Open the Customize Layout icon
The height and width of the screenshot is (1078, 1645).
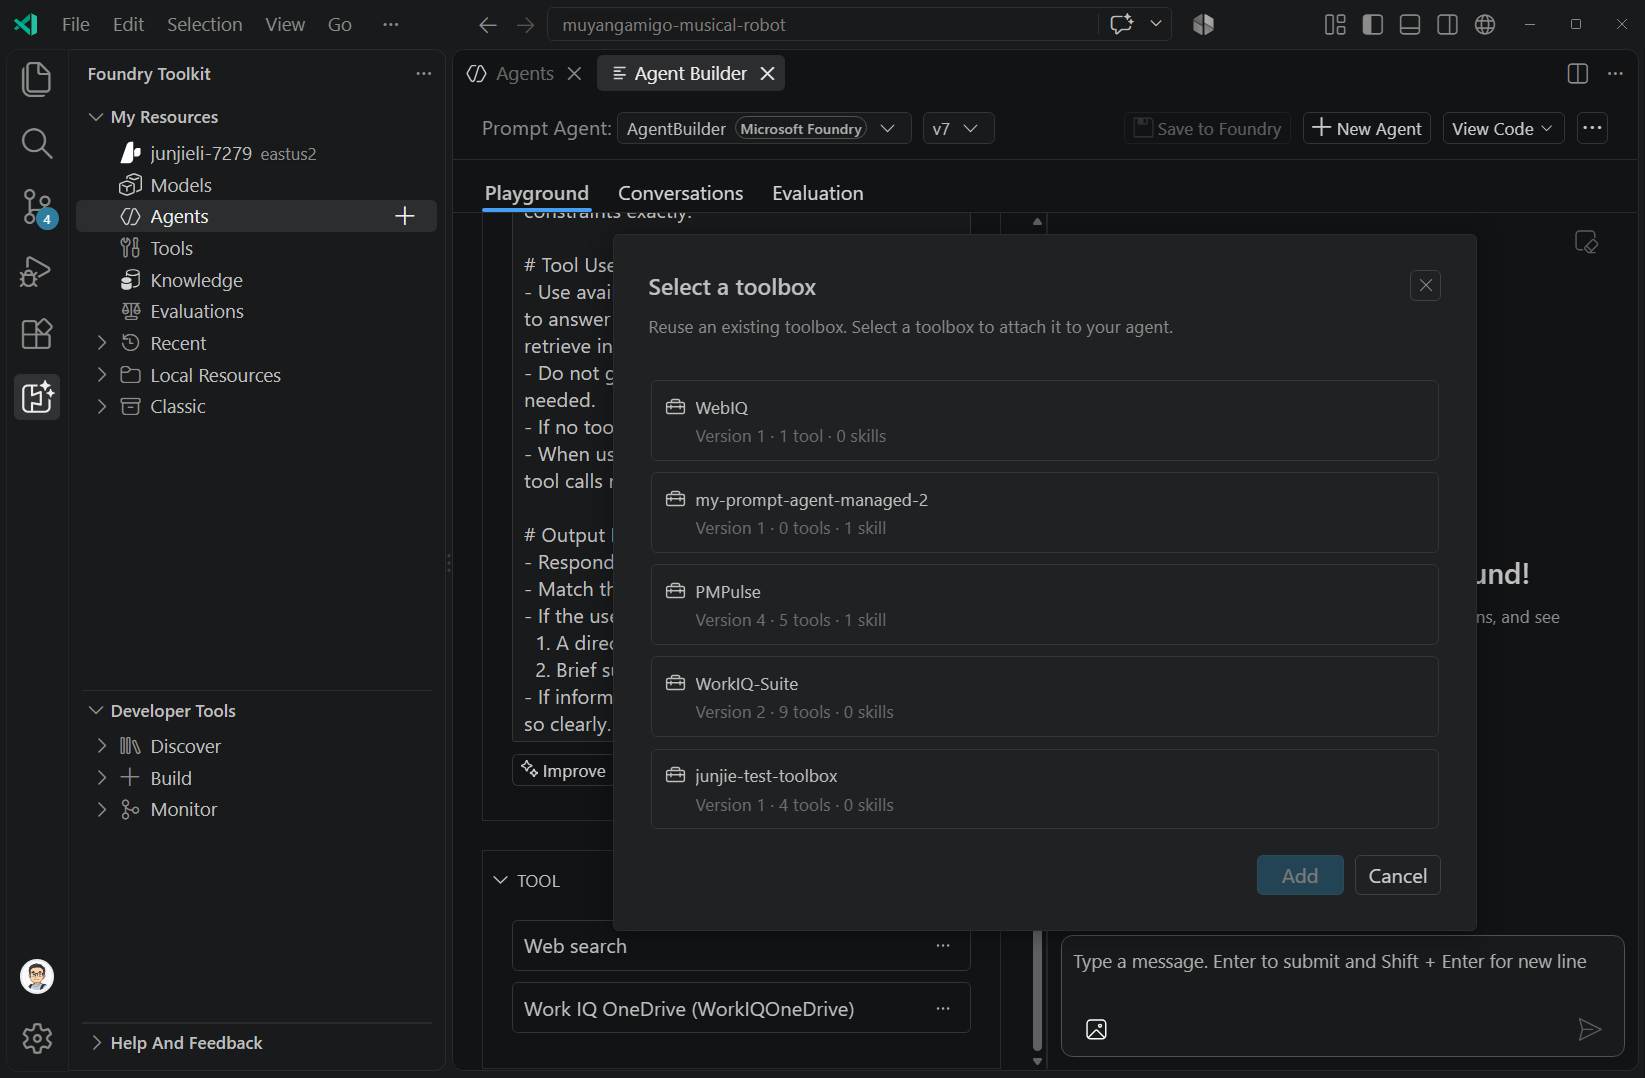coord(1335,24)
